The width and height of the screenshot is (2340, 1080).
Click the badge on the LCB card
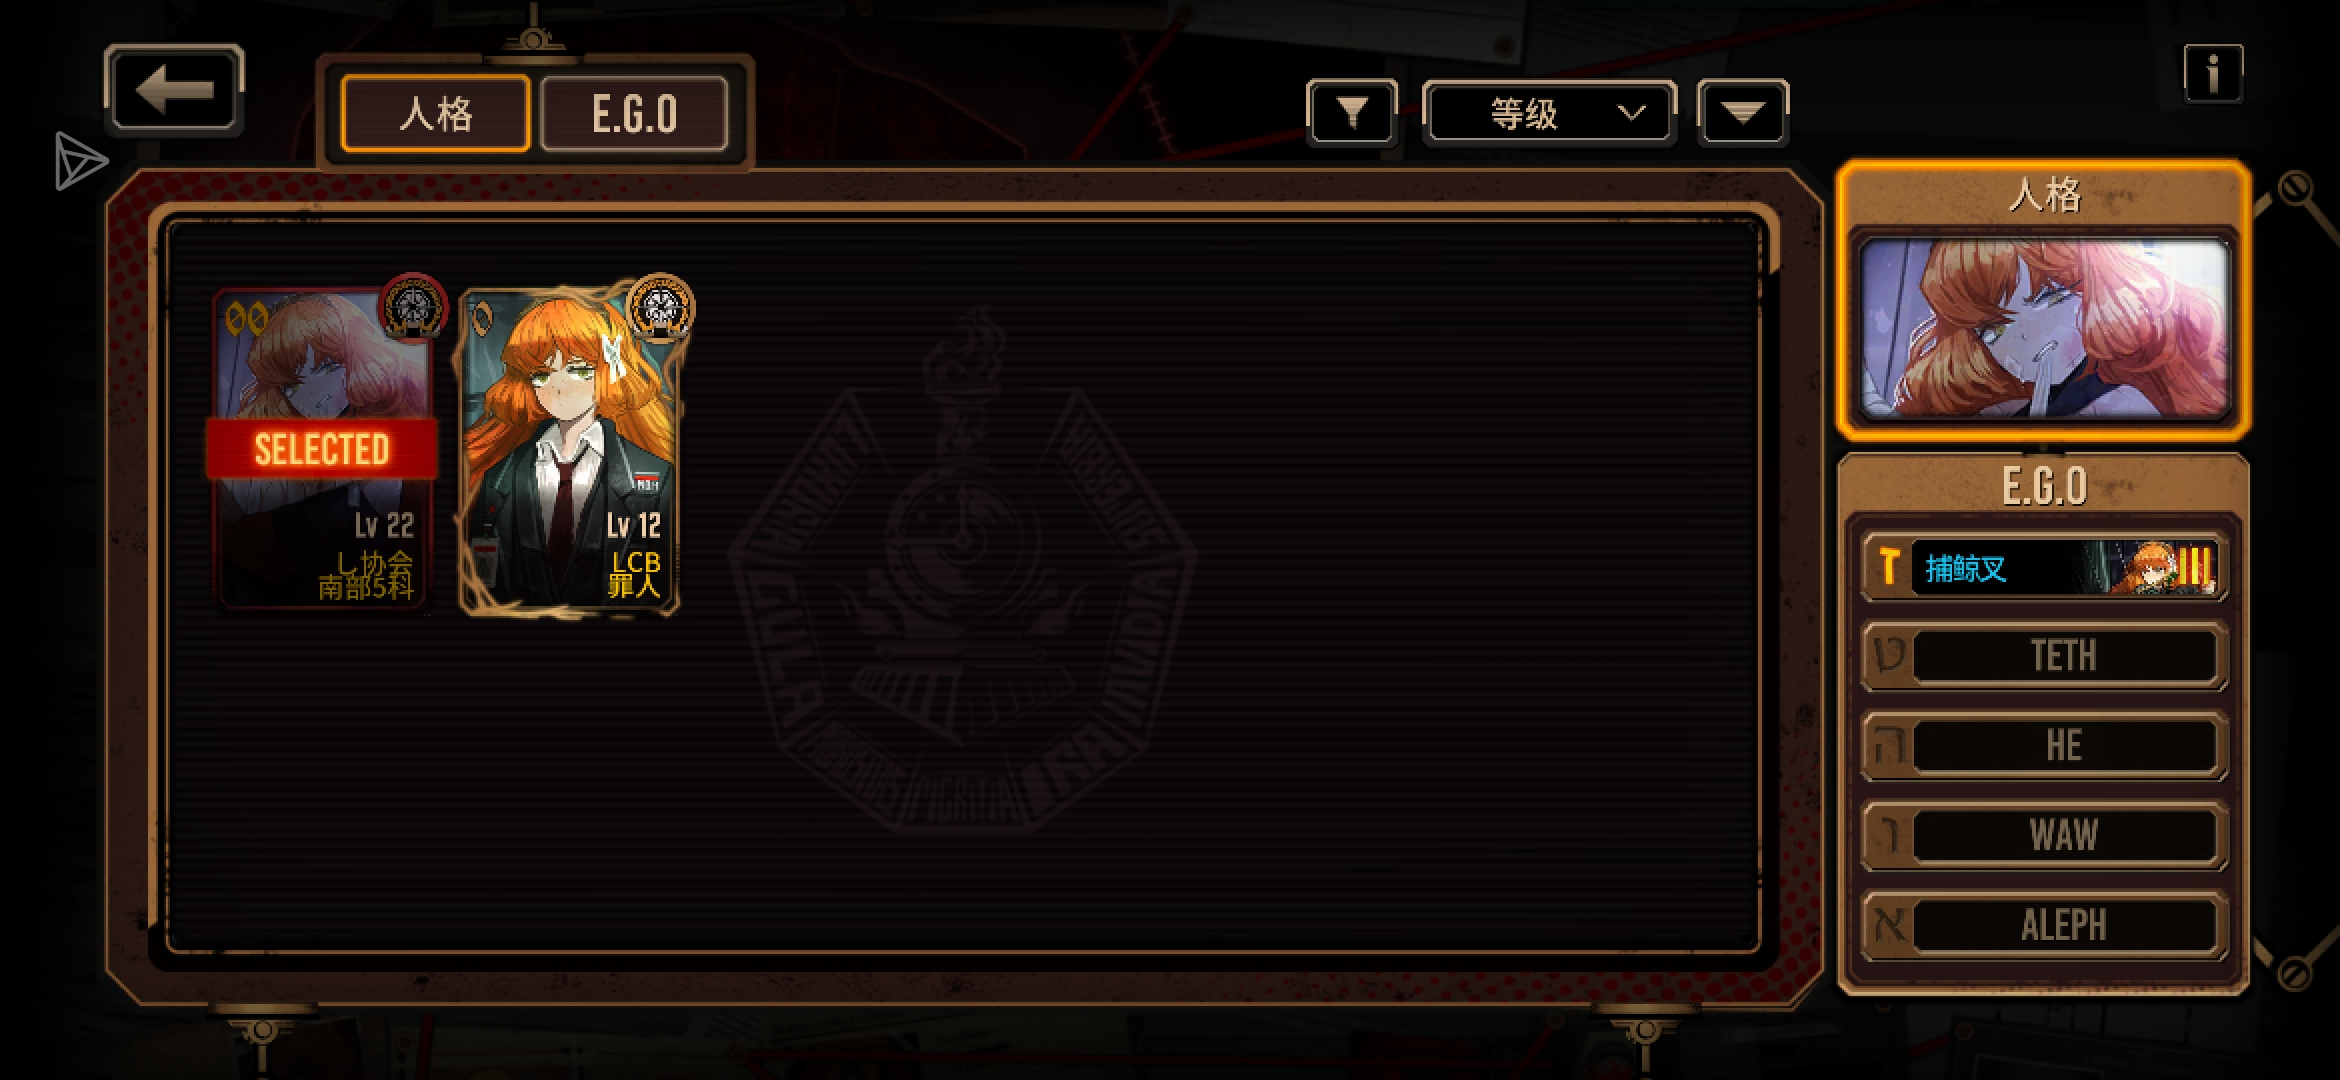pos(660,307)
